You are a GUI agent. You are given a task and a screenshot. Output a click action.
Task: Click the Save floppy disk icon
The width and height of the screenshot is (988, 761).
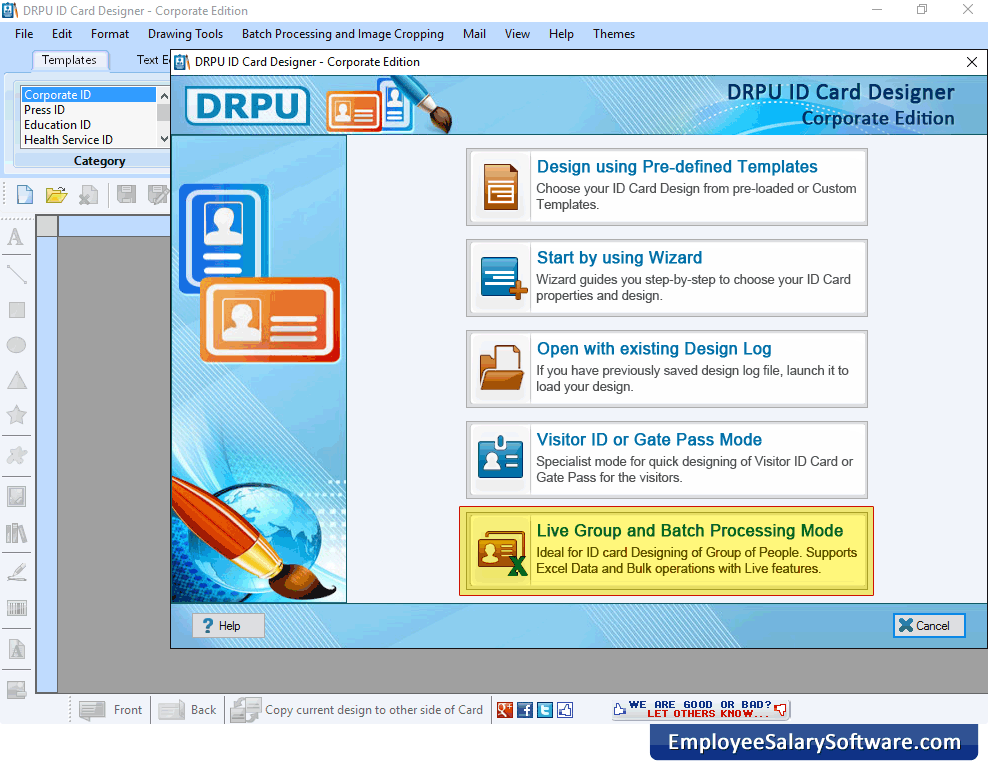point(127,195)
